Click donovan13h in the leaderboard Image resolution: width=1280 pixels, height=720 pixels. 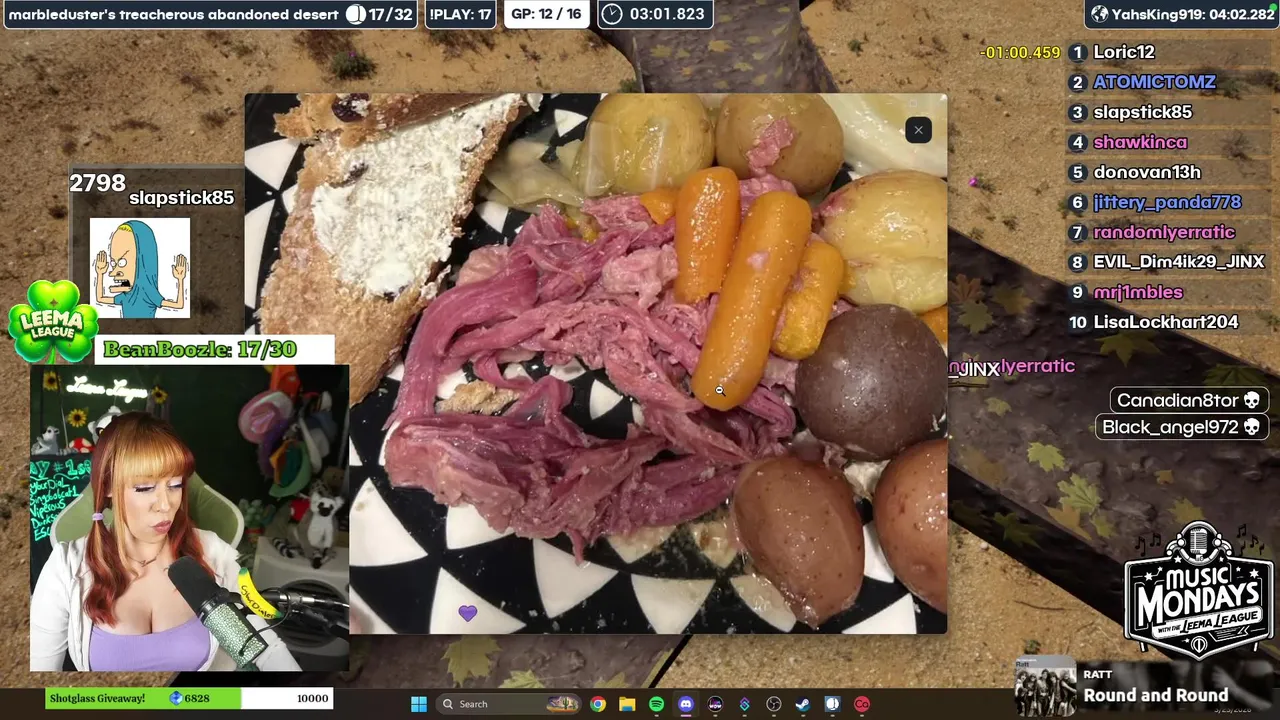(1147, 172)
